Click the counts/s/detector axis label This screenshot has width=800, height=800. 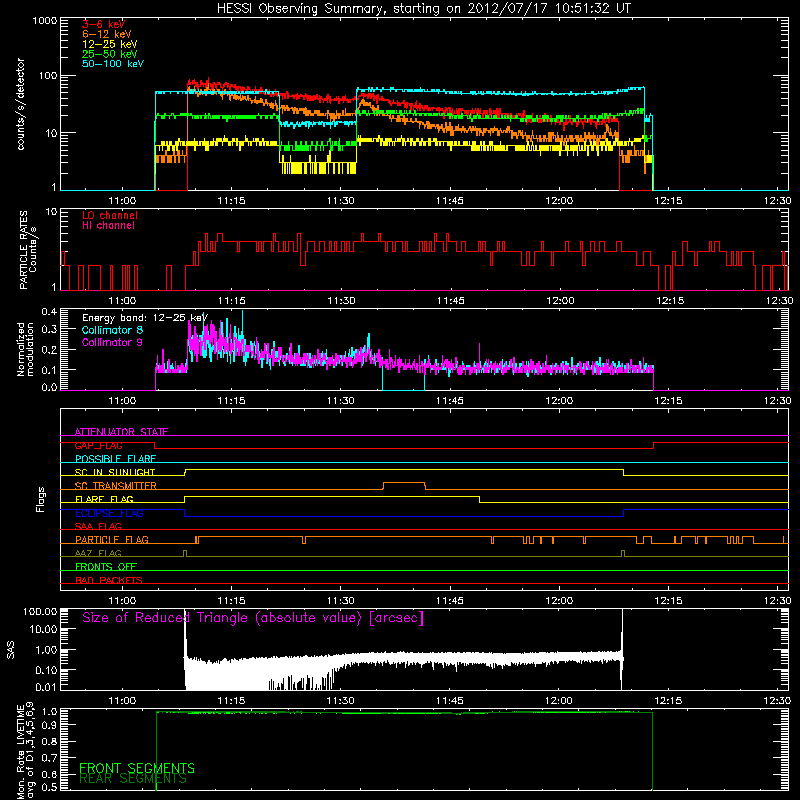[x=21, y=104]
